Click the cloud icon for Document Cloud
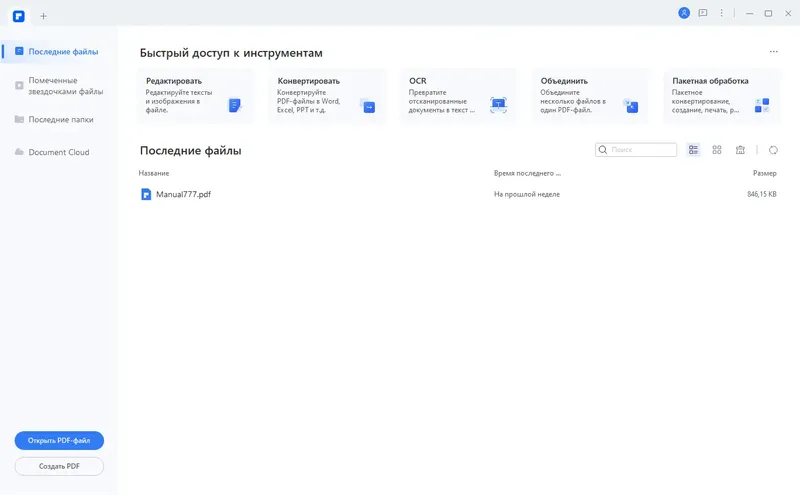800x495 pixels. coord(19,152)
